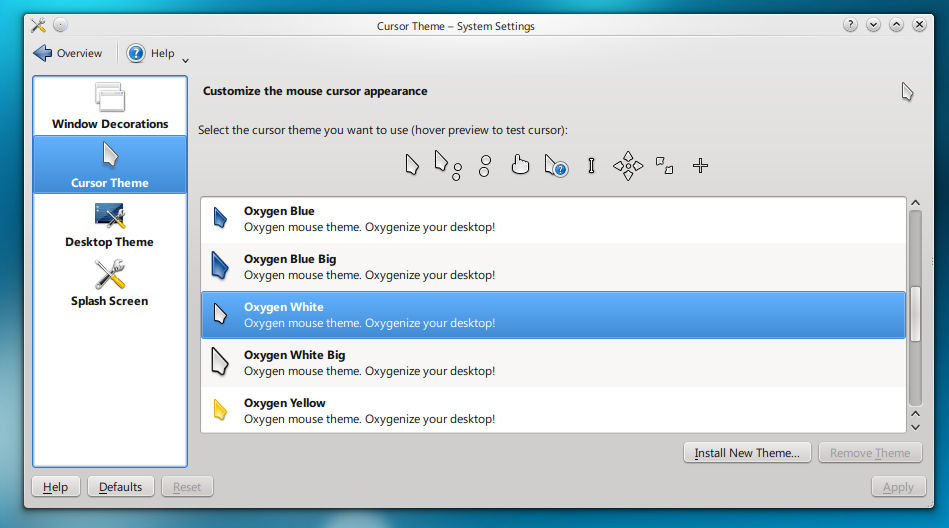Click the default arrow cursor preview

click(x=412, y=165)
